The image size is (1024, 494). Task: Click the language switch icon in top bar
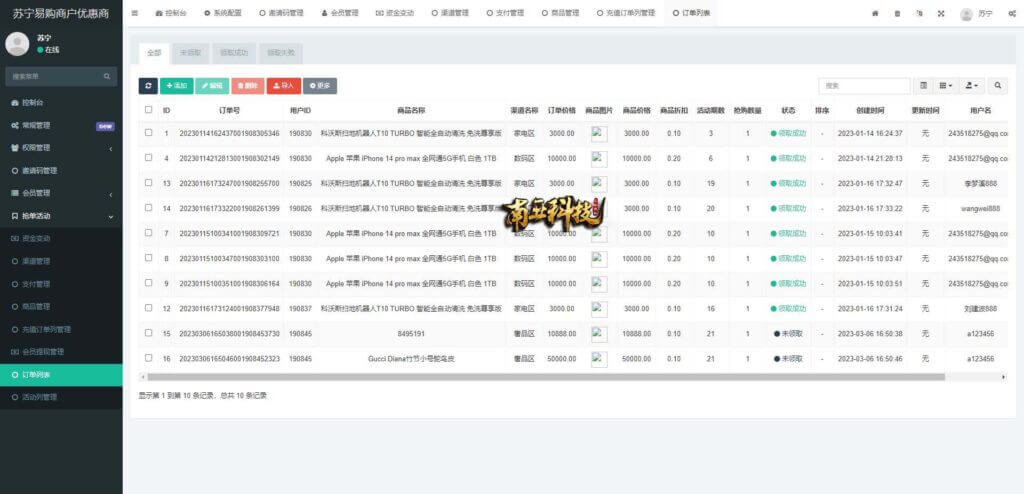919,13
